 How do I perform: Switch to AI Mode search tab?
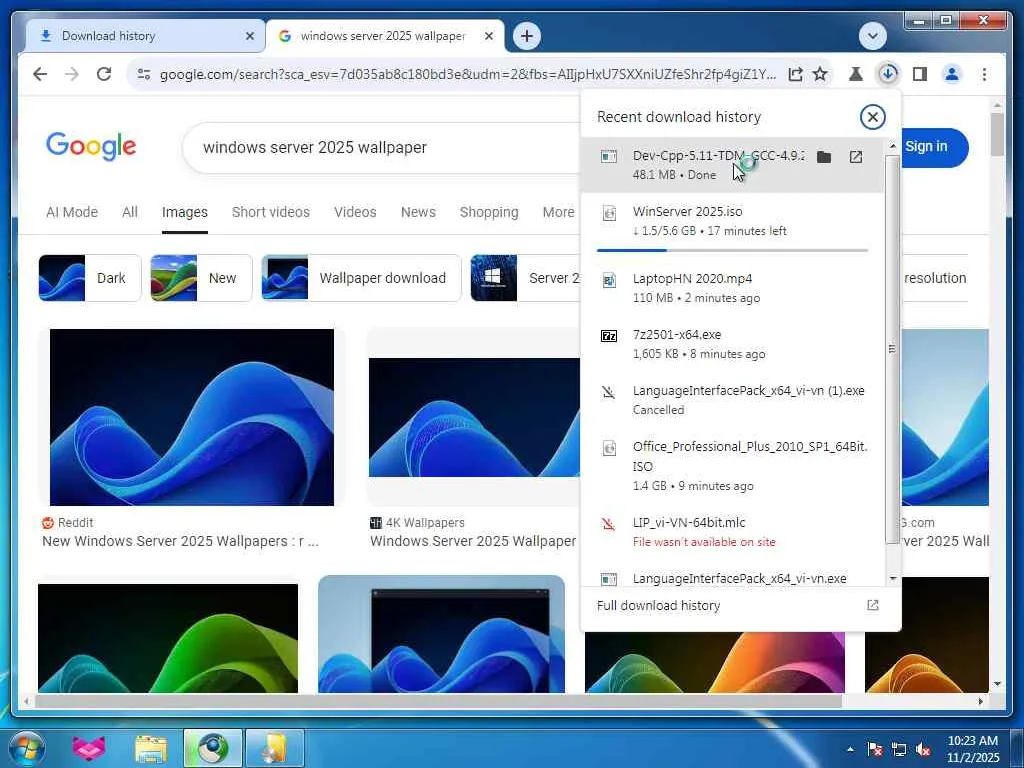[72, 212]
